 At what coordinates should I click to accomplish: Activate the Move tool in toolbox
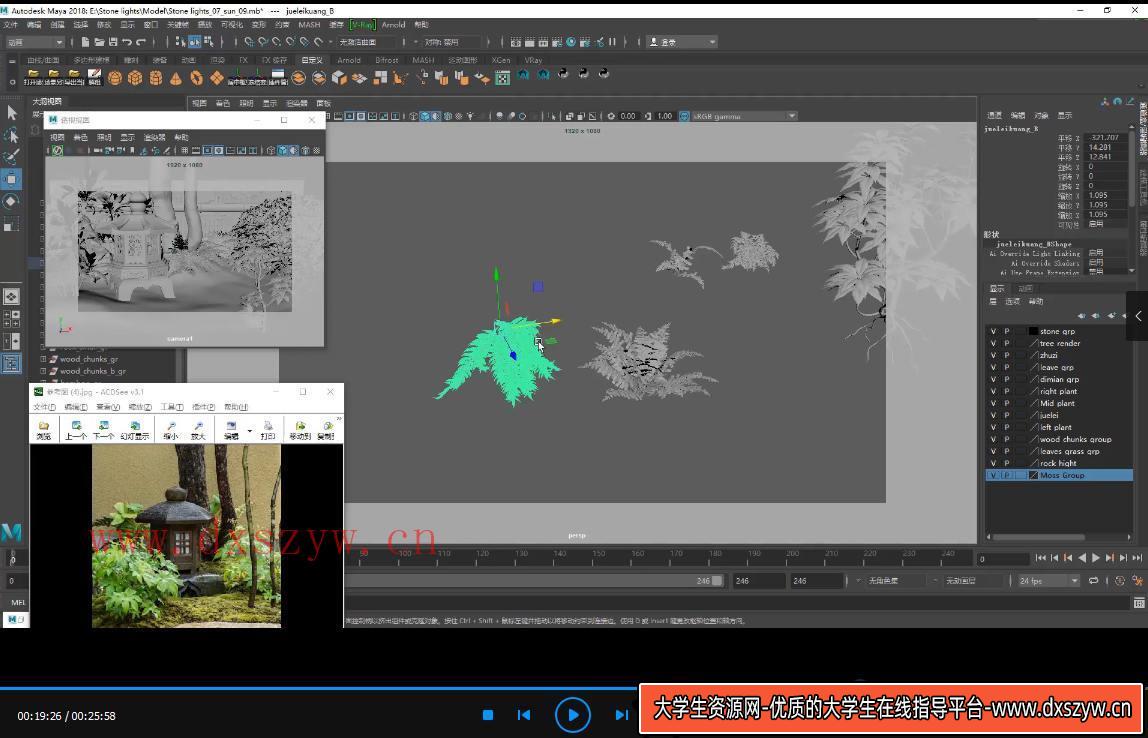click(12, 179)
